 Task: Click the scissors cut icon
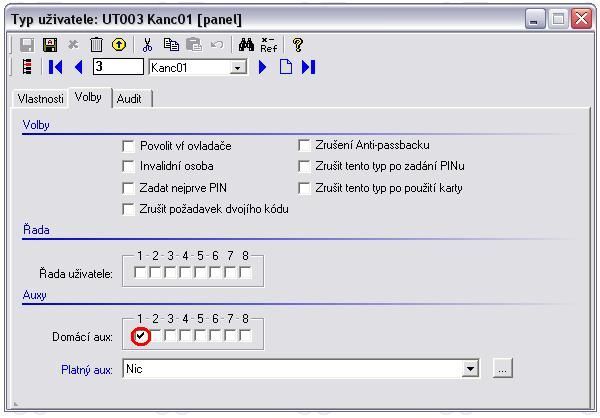tap(148, 45)
